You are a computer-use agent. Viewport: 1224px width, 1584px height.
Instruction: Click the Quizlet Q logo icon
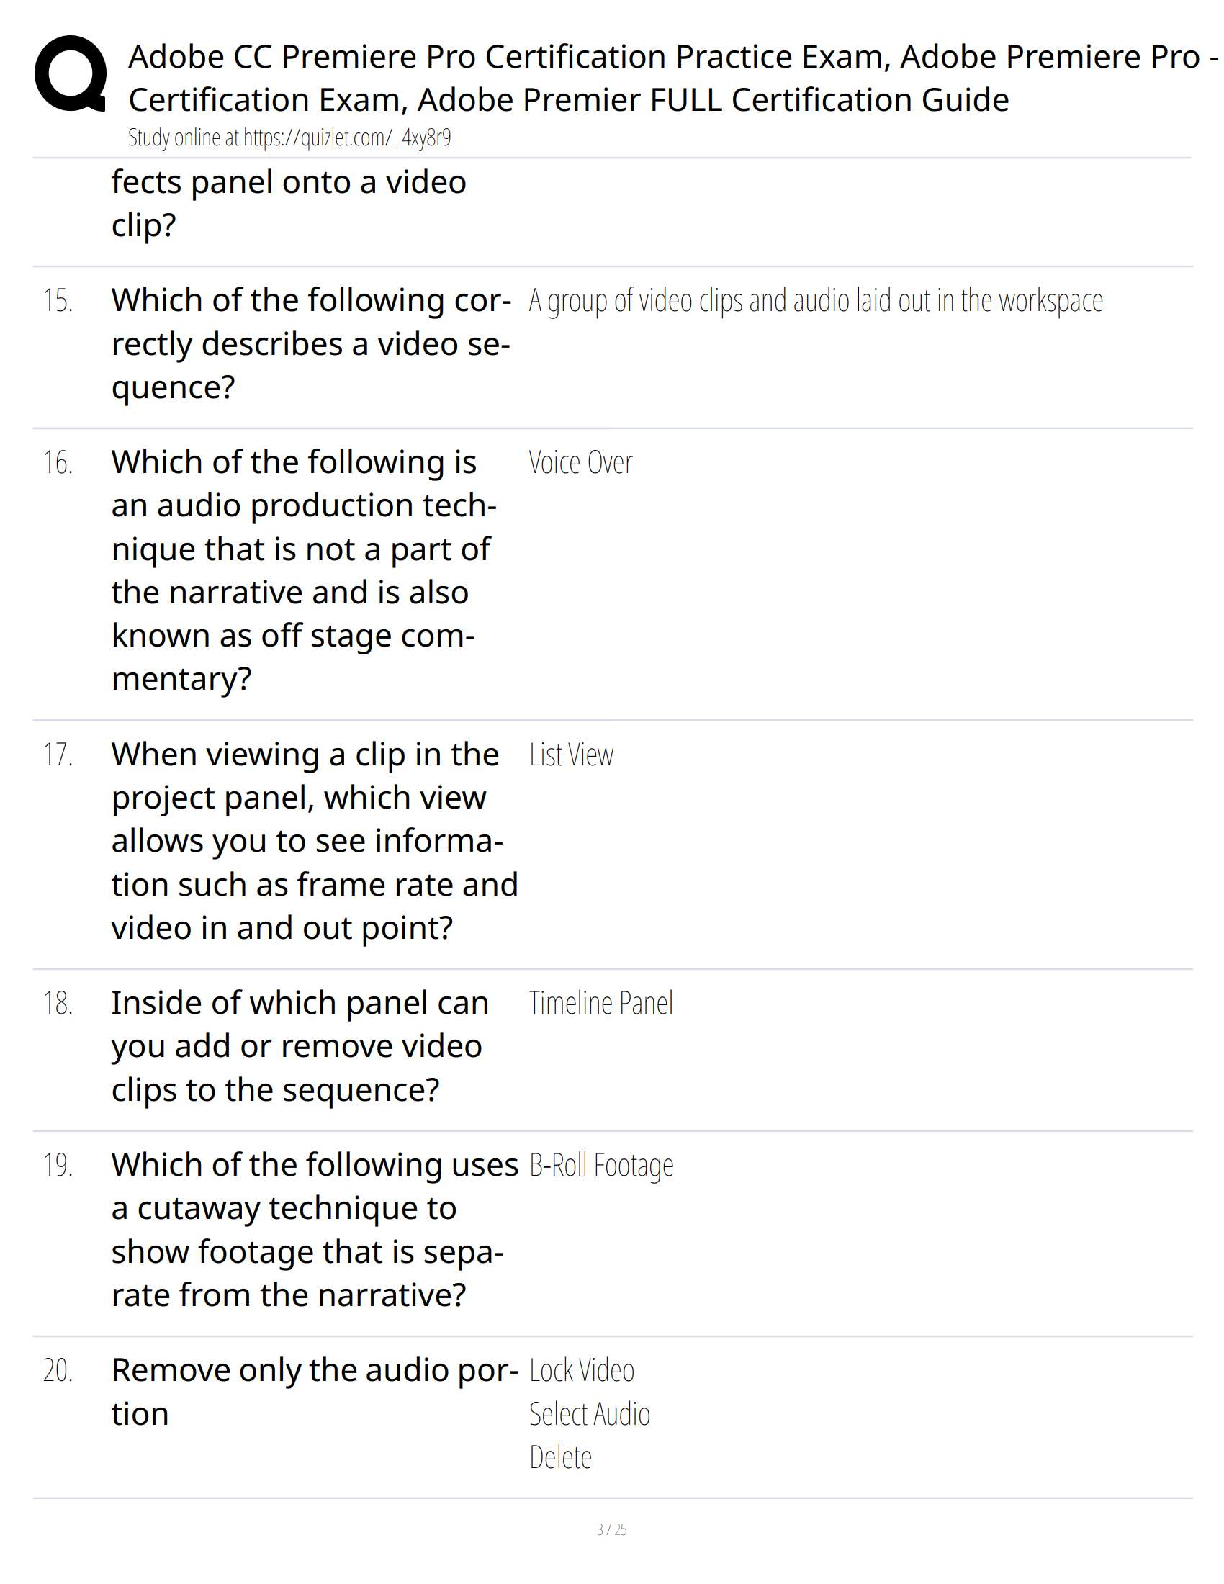pyautogui.click(x=70, y=74)
